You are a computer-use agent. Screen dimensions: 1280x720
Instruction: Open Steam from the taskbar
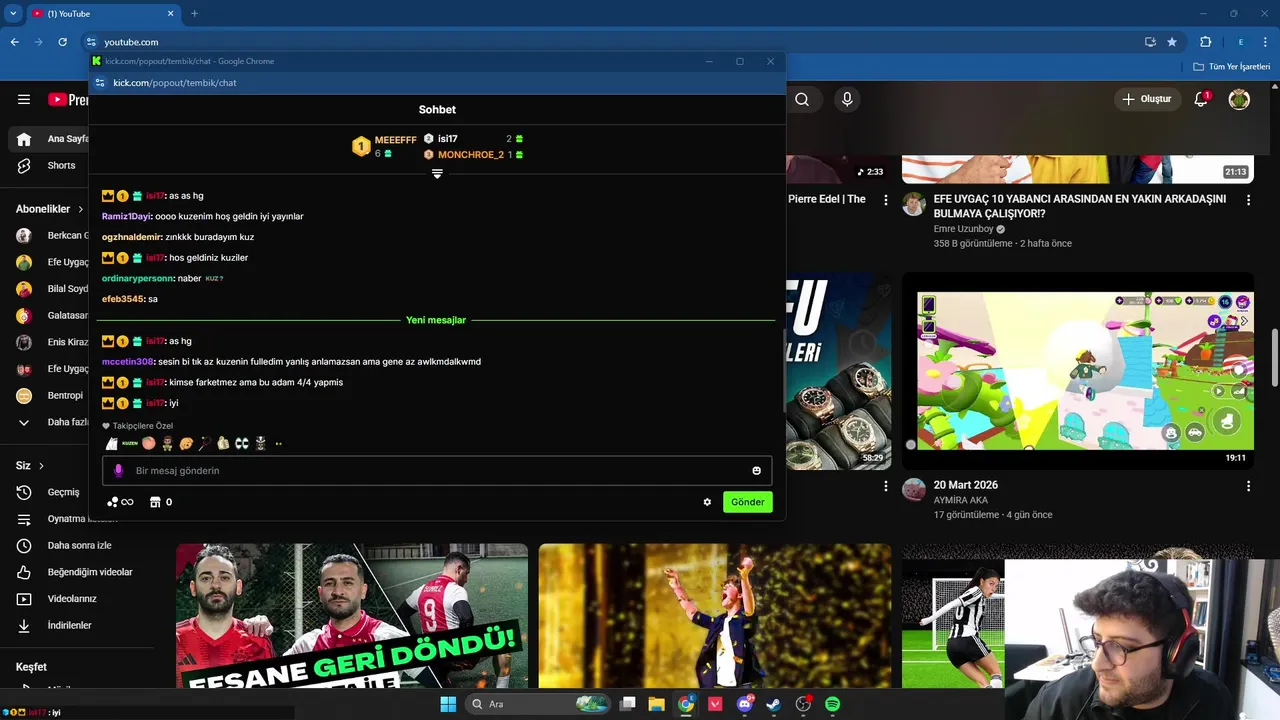click(x=773, y=704)
